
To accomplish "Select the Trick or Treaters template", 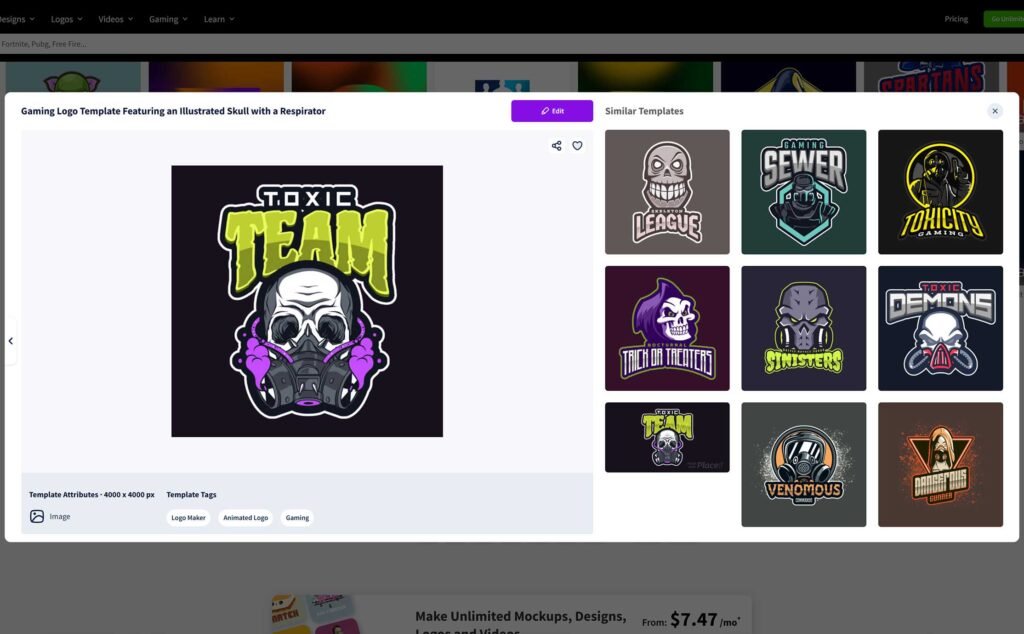I will (x=667, y=328).
